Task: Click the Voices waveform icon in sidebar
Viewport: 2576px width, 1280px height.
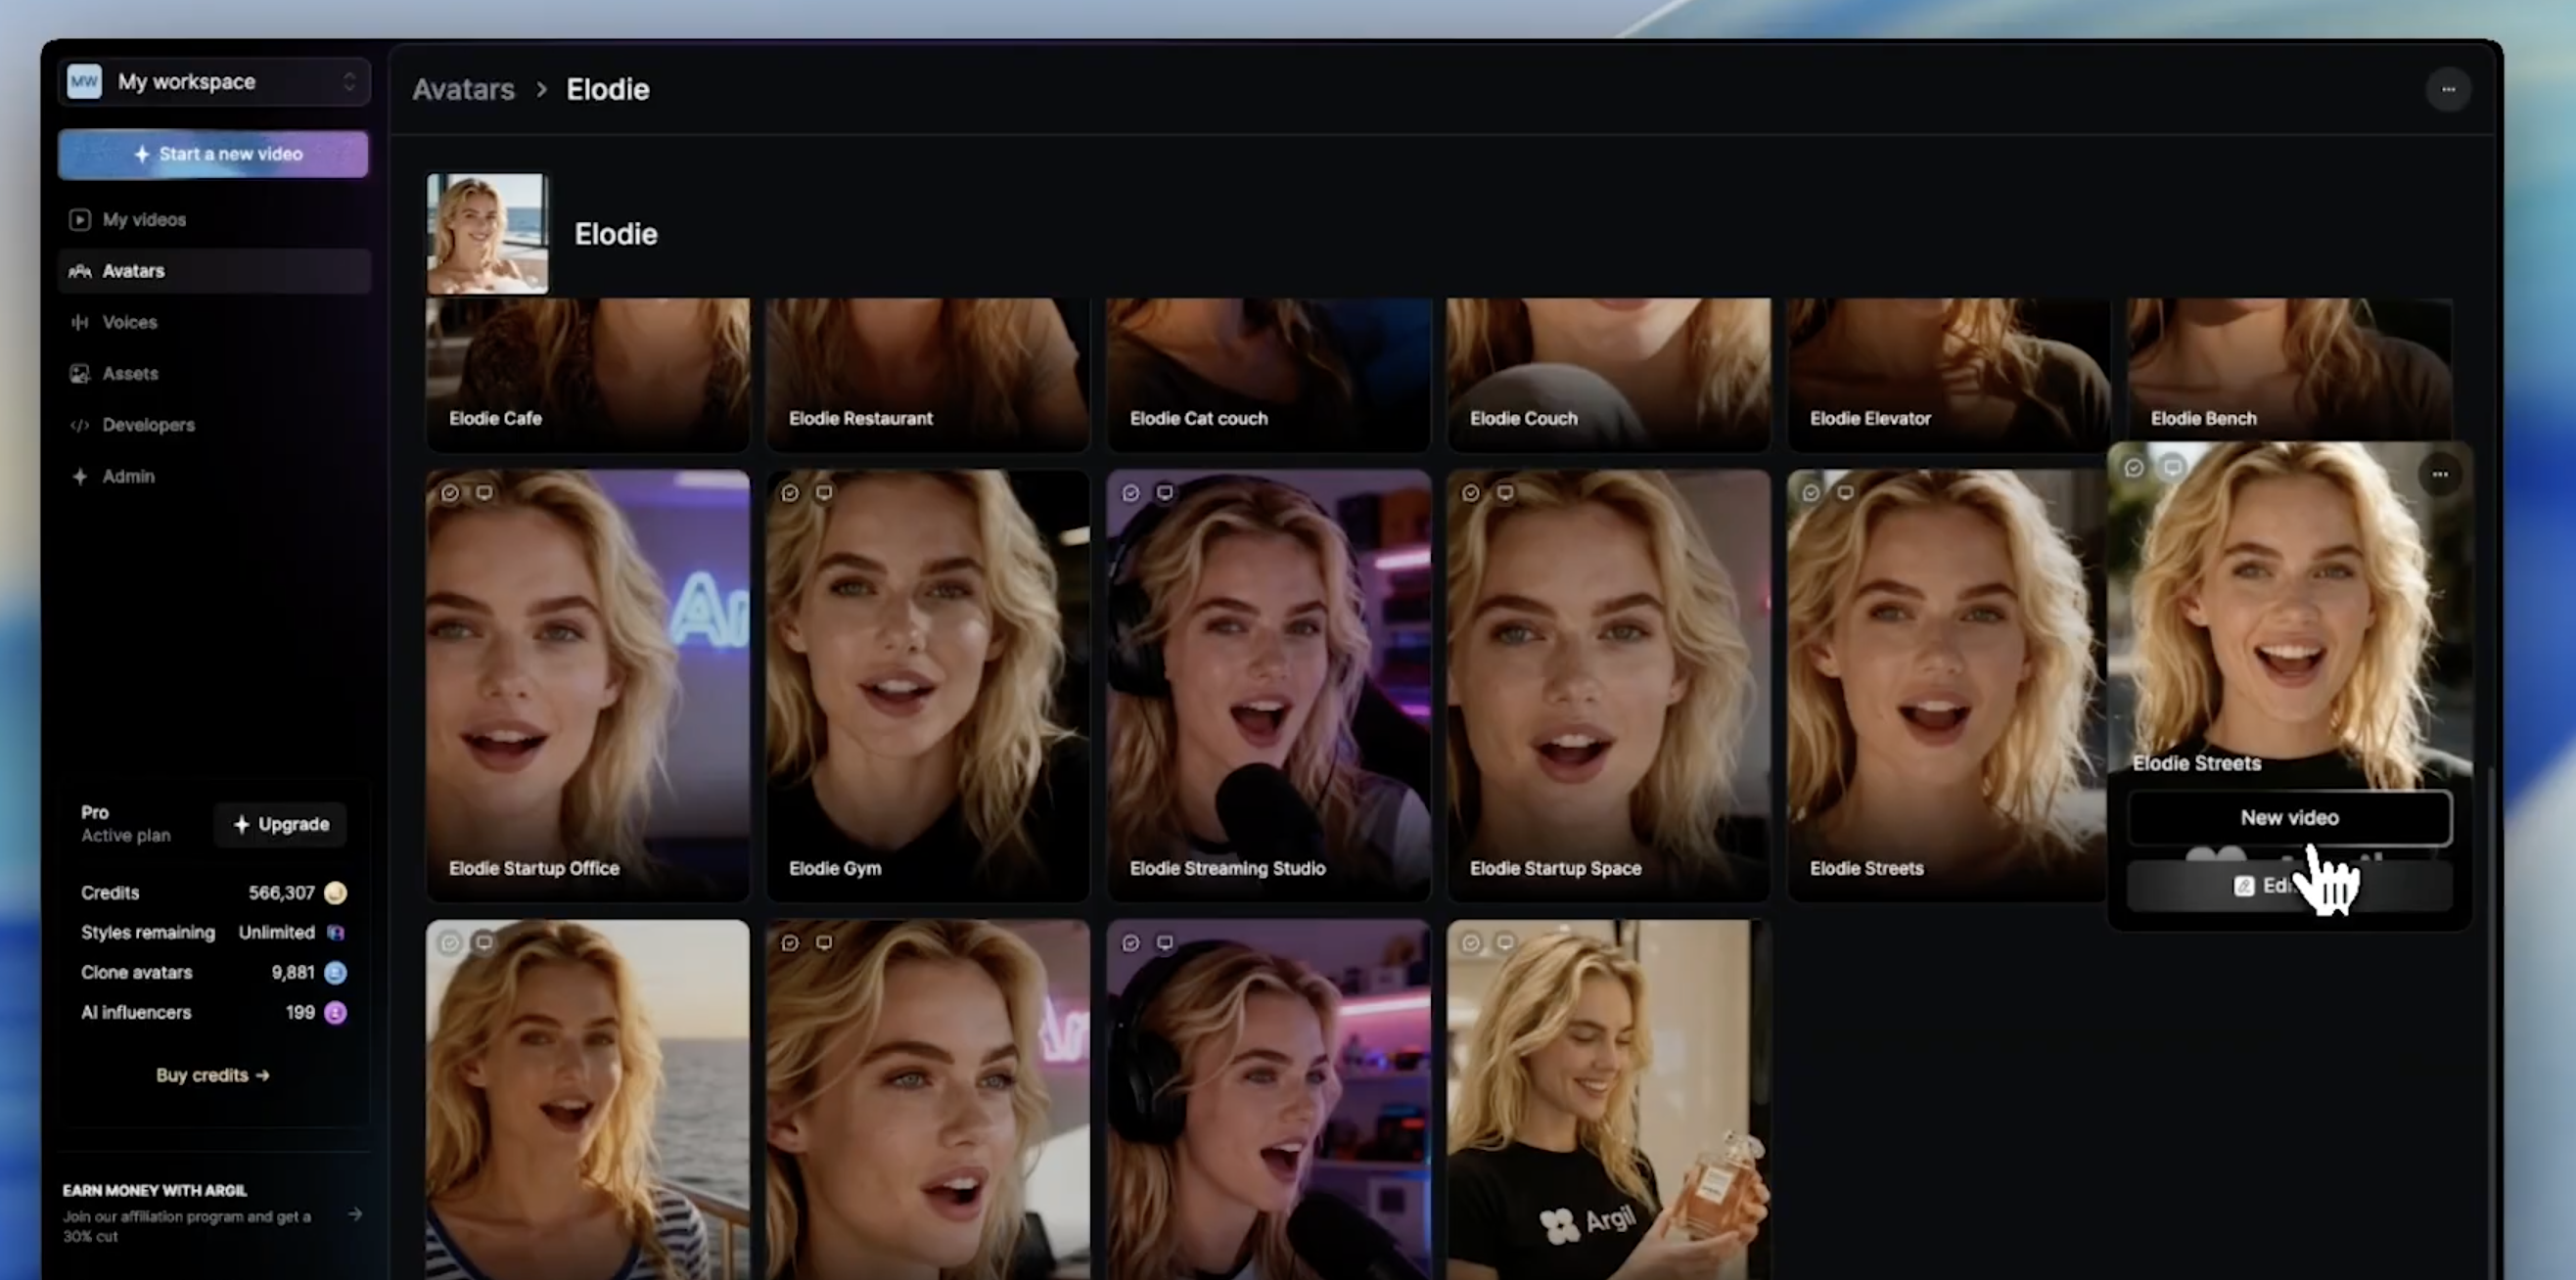Action: click(79, 322)
